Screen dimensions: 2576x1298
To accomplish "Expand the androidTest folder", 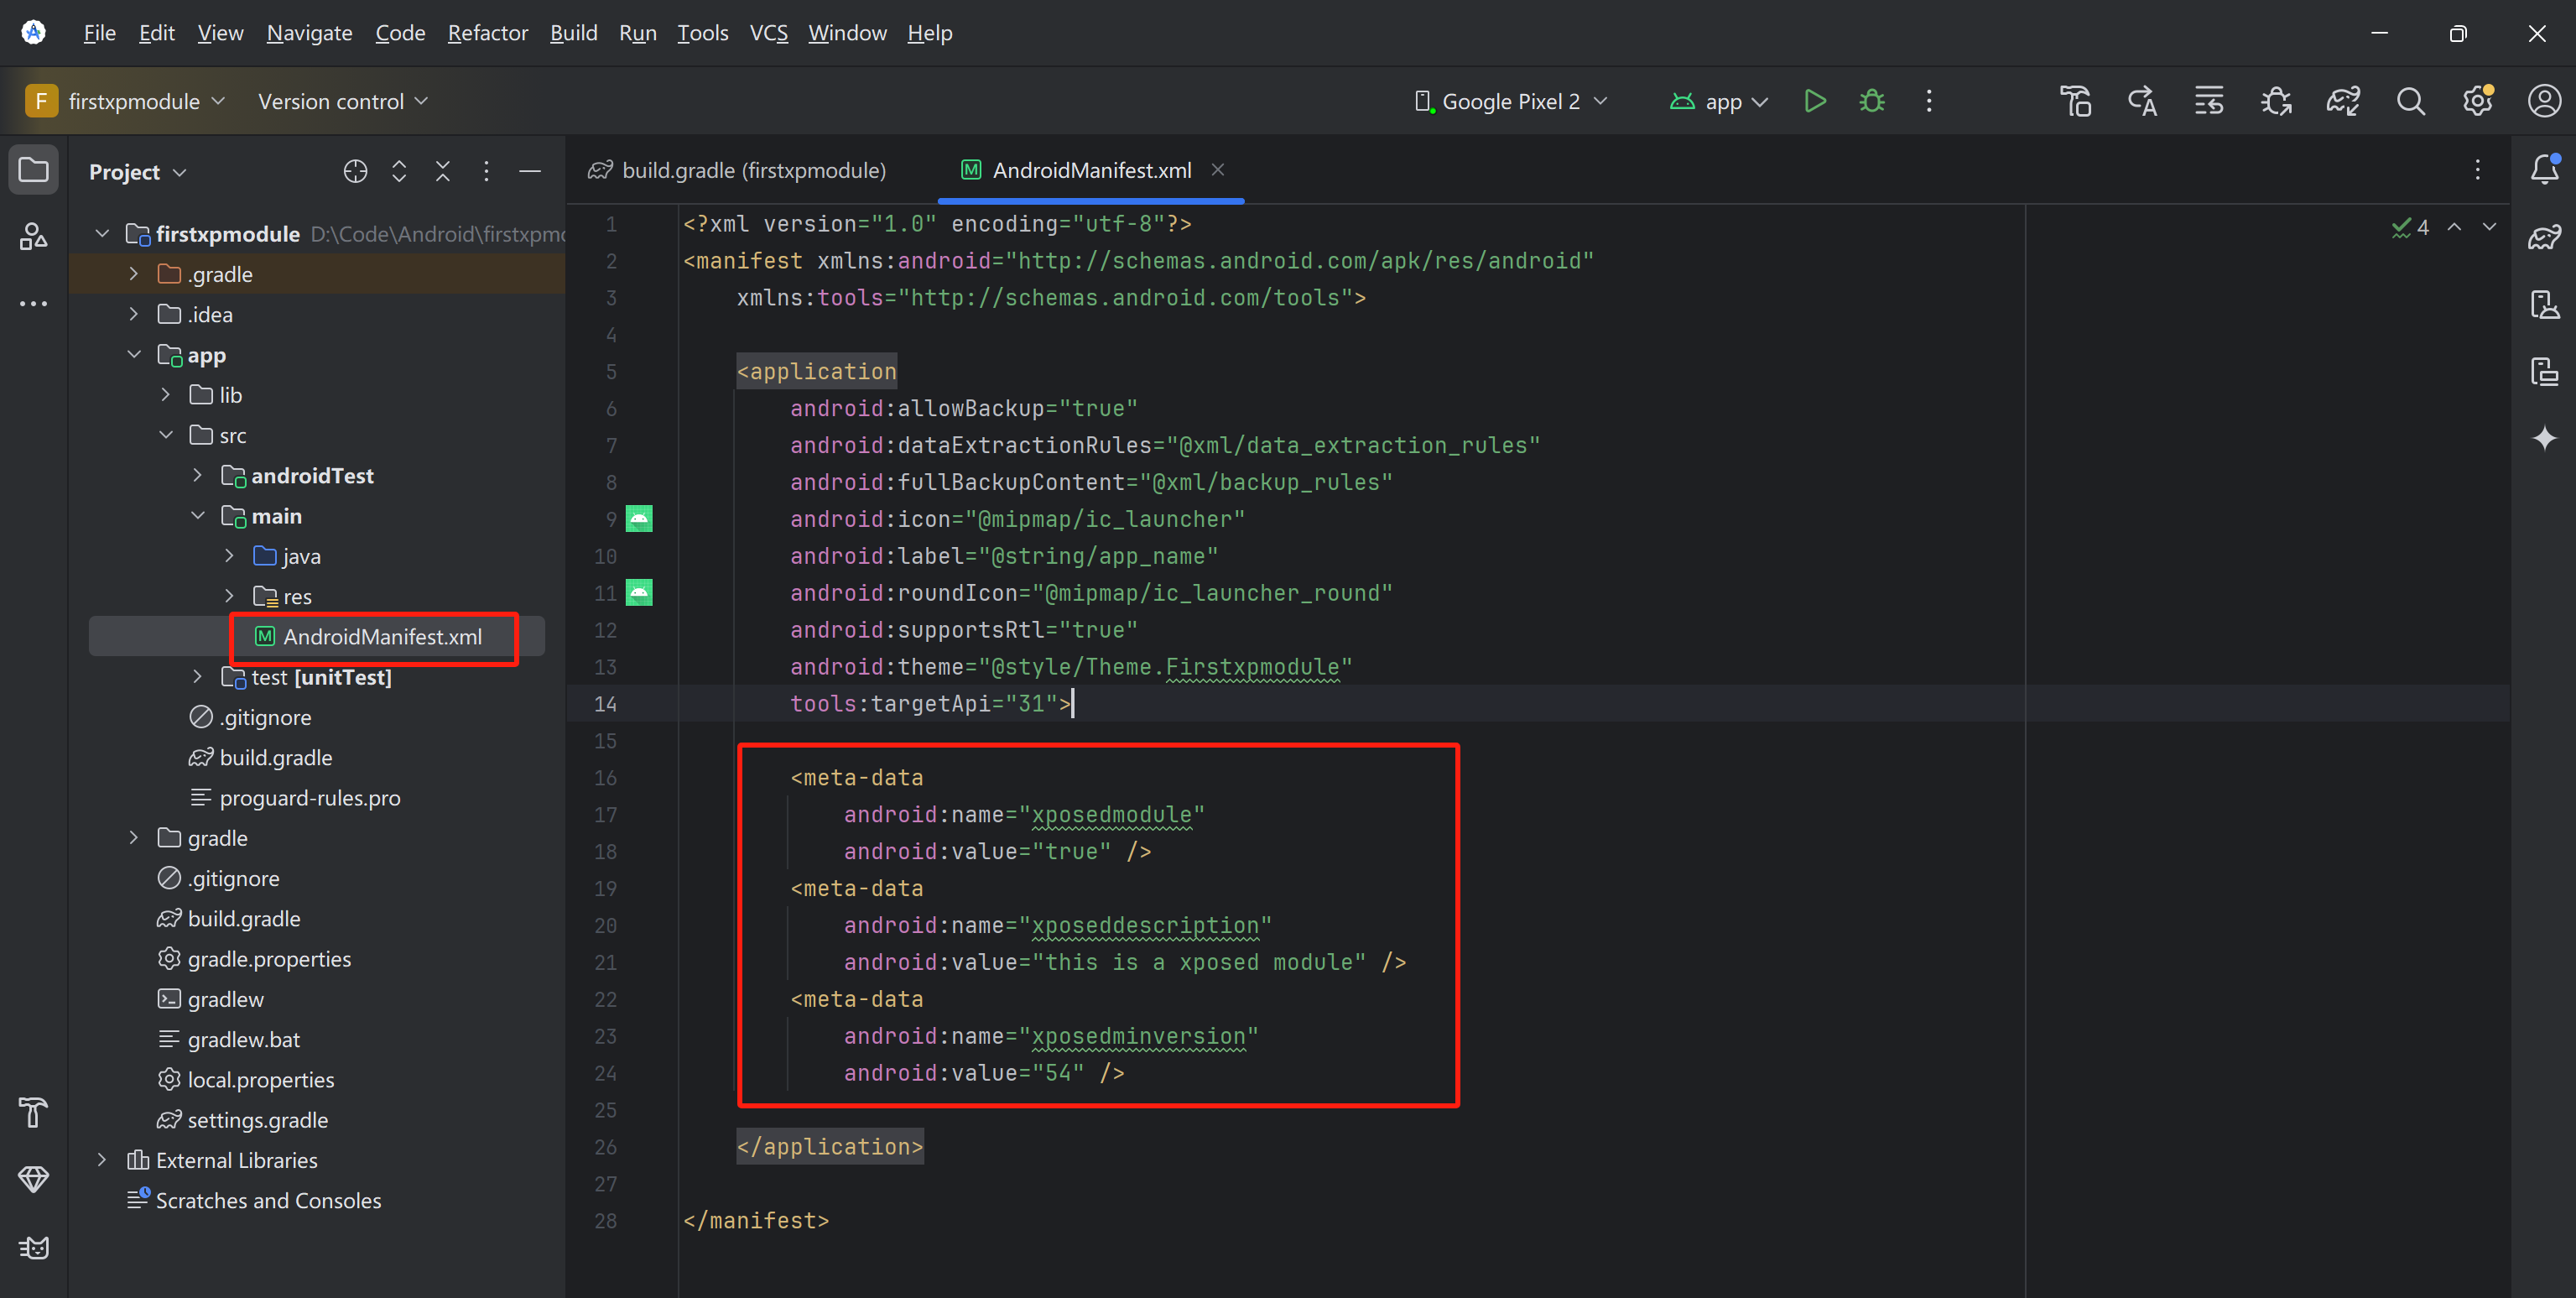I will coord(197,476).
